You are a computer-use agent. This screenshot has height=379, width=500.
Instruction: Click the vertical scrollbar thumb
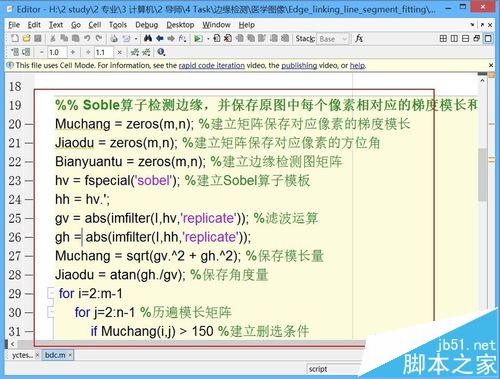[x=482, y=174]
